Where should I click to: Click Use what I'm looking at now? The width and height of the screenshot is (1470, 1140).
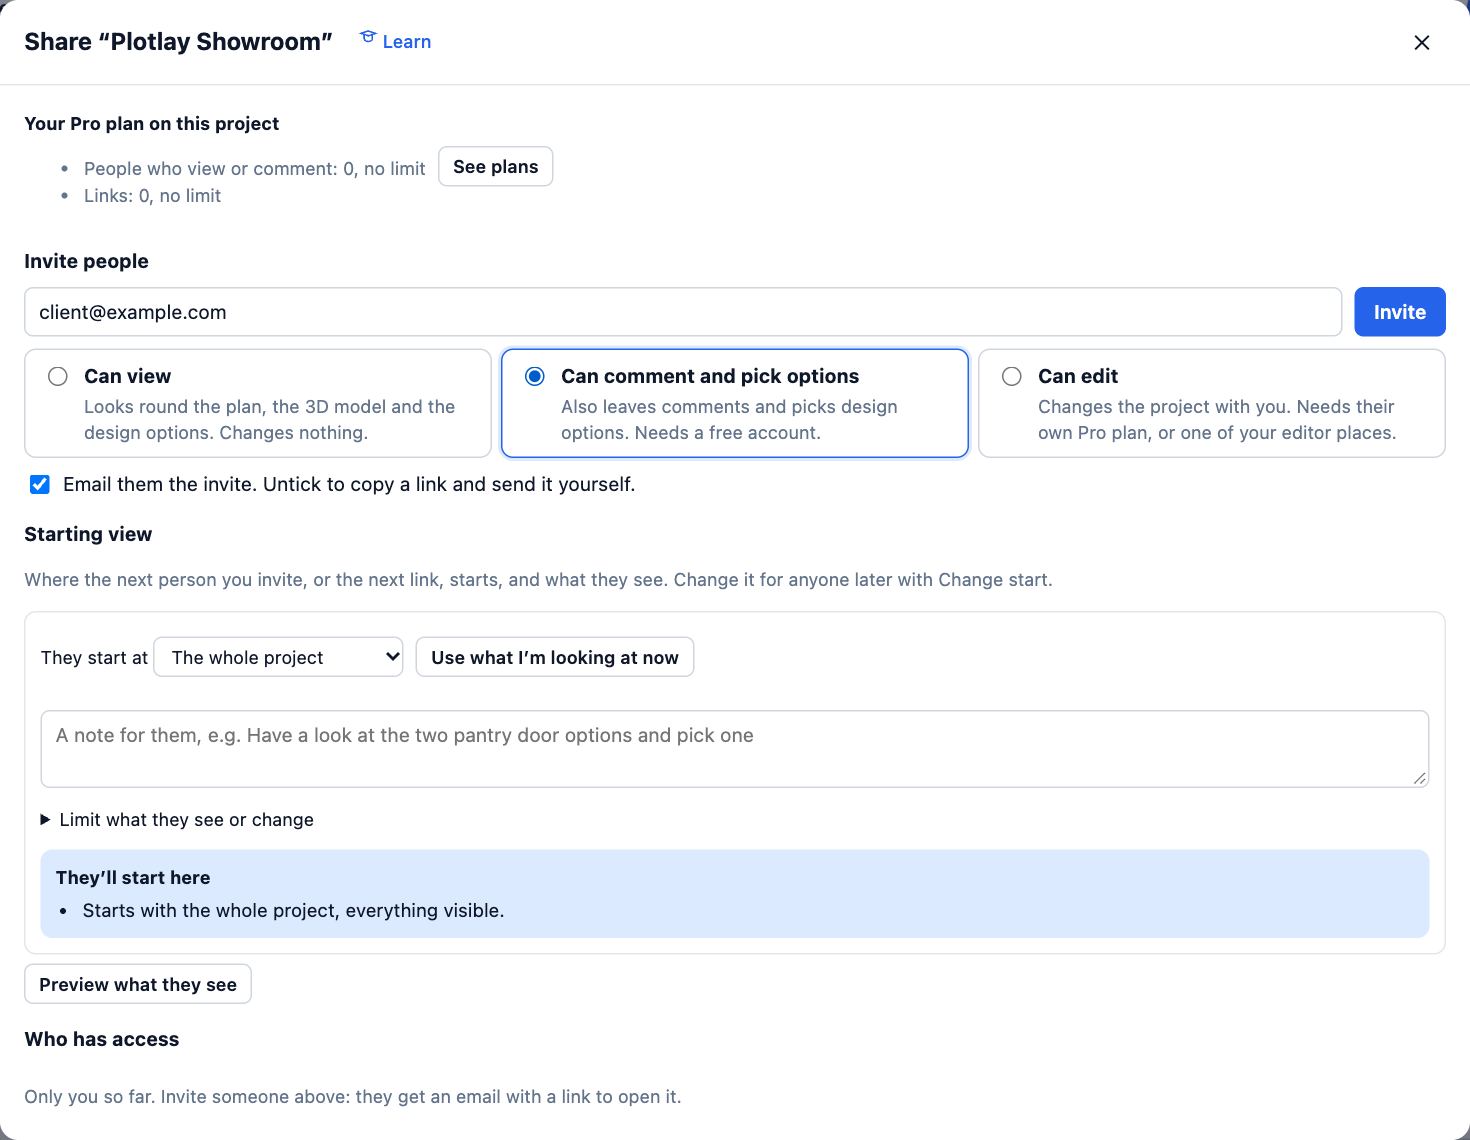point(555,657)
